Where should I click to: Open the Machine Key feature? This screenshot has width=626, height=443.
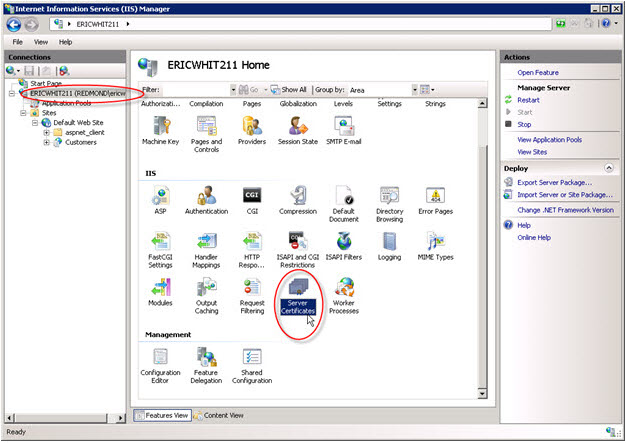coord(160,131)
